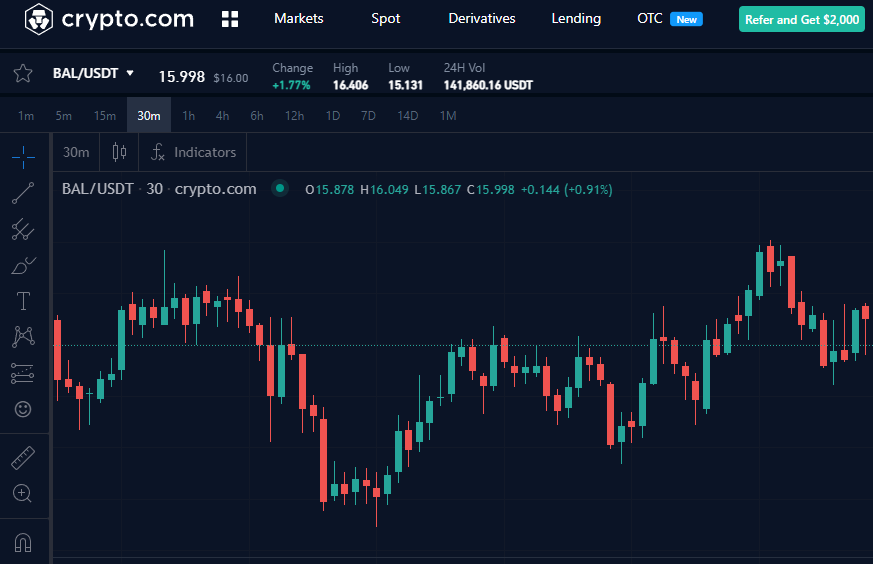Click the legend change +0.144 (+0.91%)
This screenshot has width=873, height=564.
click(x=566, y=189)
